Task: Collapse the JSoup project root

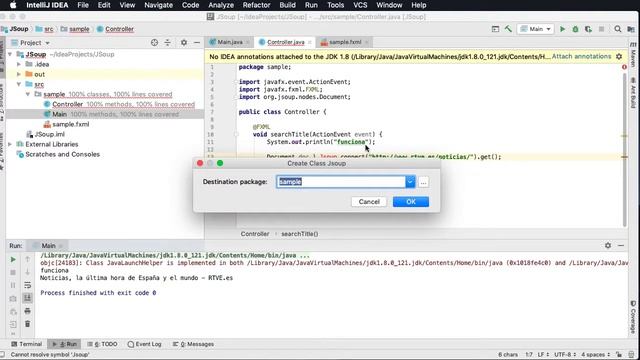Action: coord(10,54)
